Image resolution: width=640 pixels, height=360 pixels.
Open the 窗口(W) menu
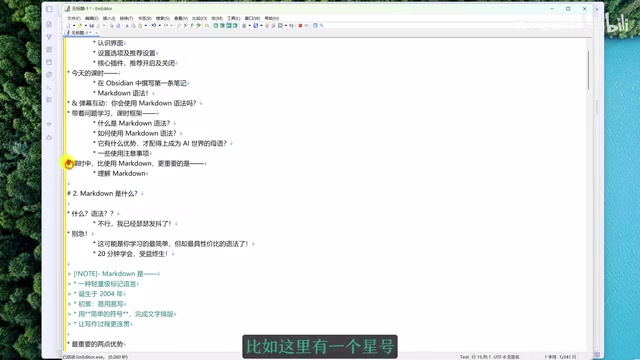(252, 18)
